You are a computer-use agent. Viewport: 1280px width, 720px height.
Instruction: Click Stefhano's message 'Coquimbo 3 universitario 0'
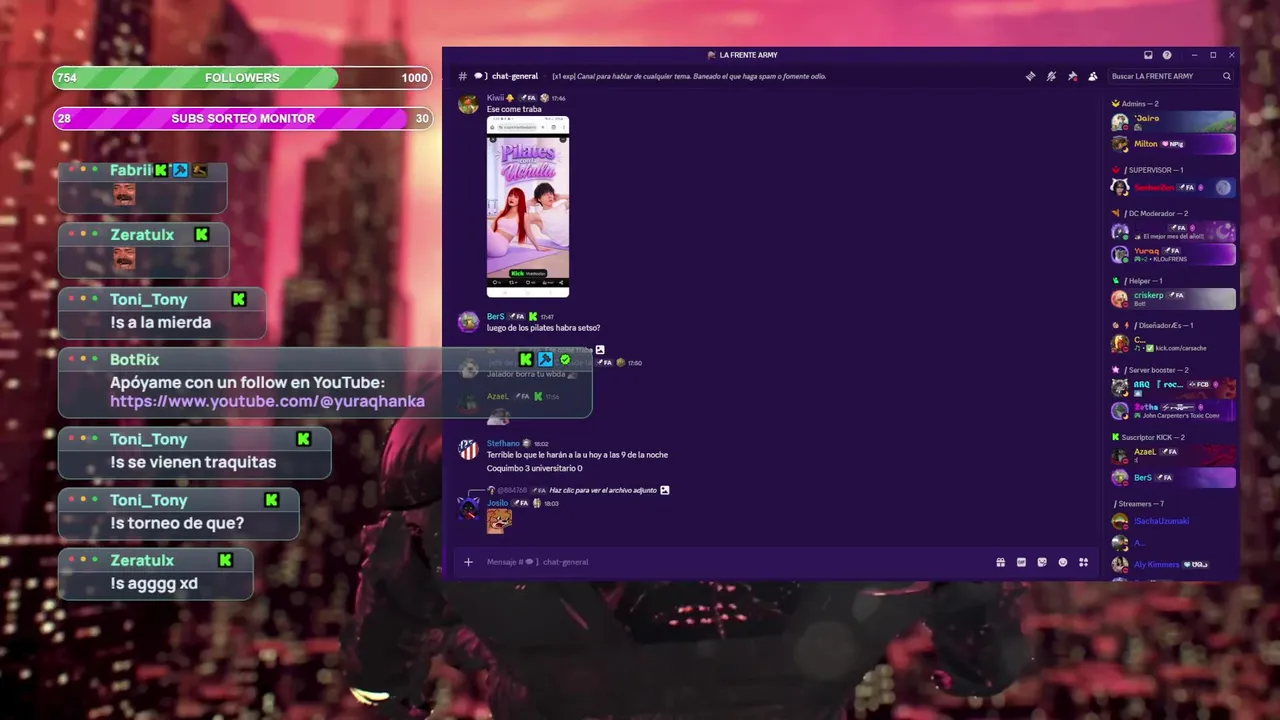[534, 468]
